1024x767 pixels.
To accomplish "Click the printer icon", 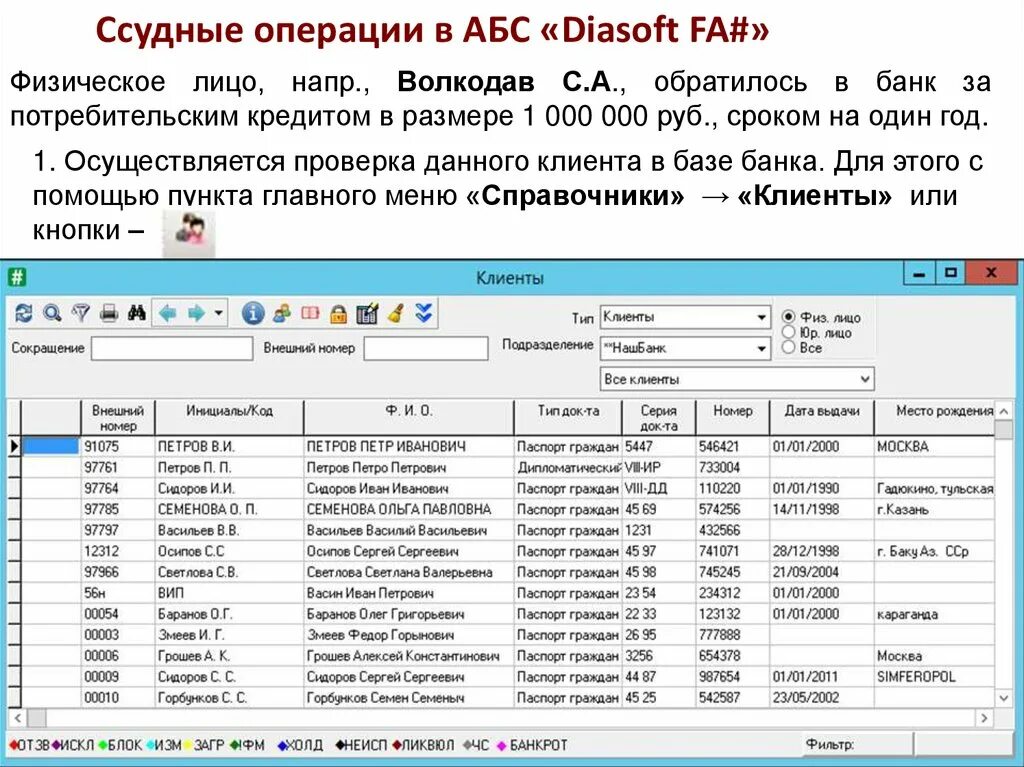I will click(108, 314).
